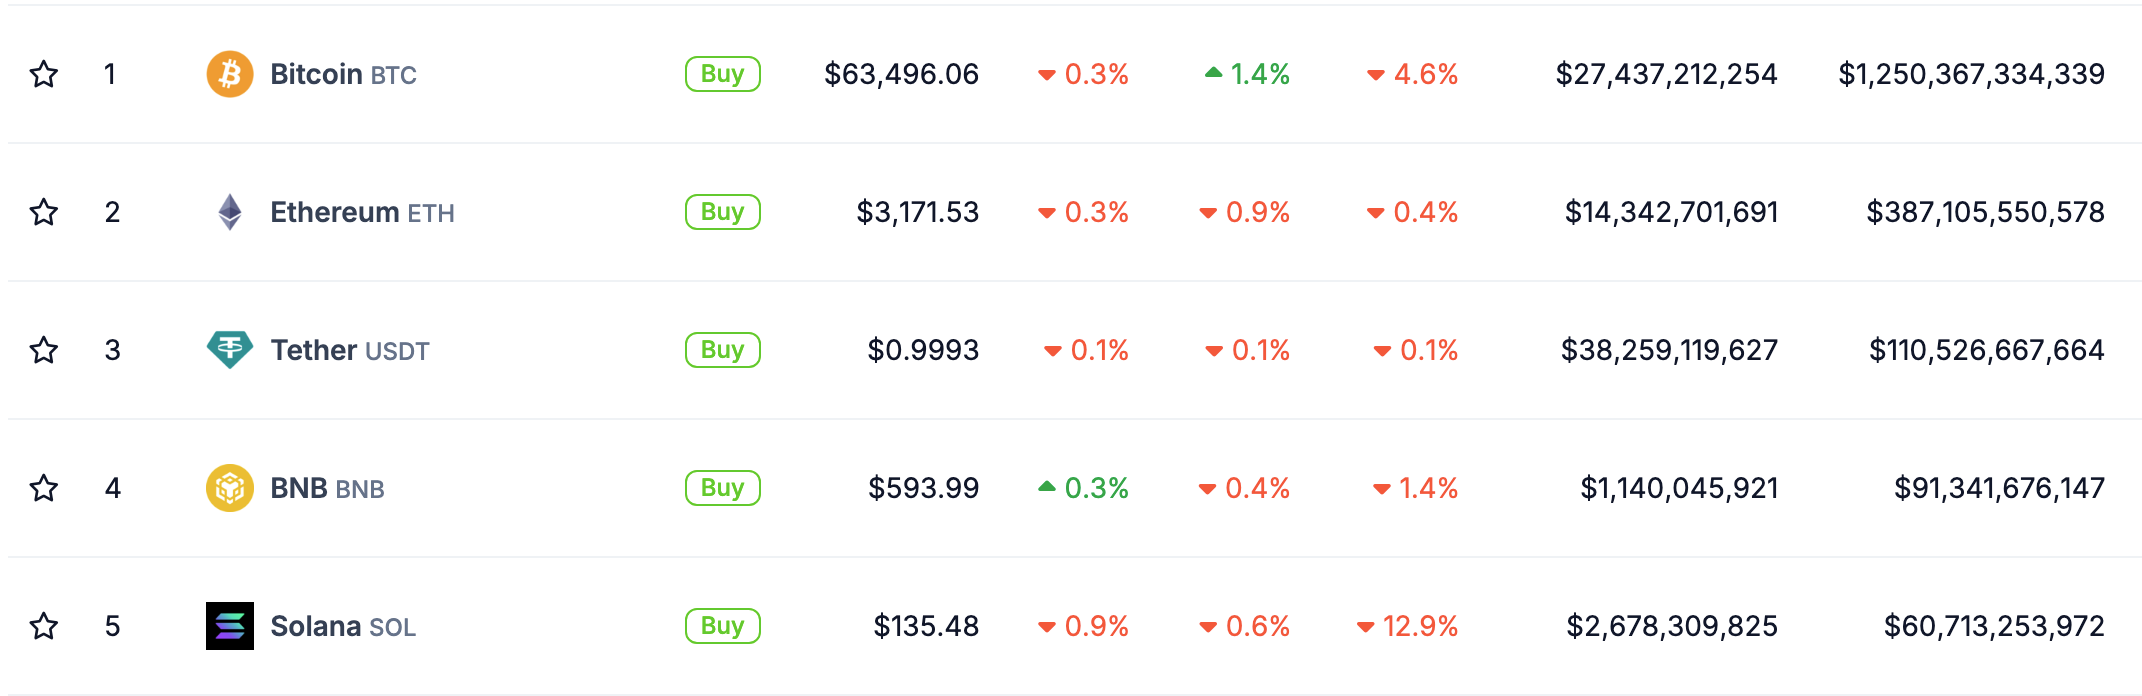
Task: Follow the Tether USDT name link
Action: (350, 350)
